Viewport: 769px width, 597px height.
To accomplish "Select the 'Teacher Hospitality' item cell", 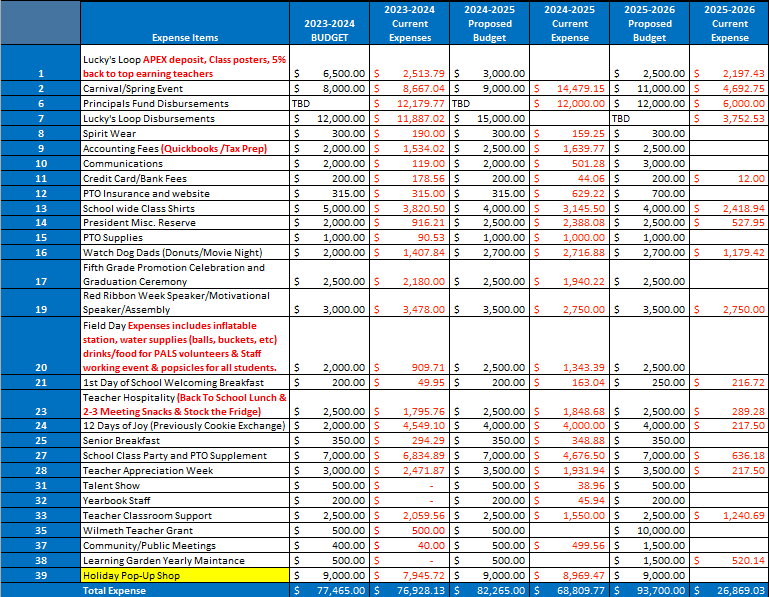I will click(x=185, y=404).
